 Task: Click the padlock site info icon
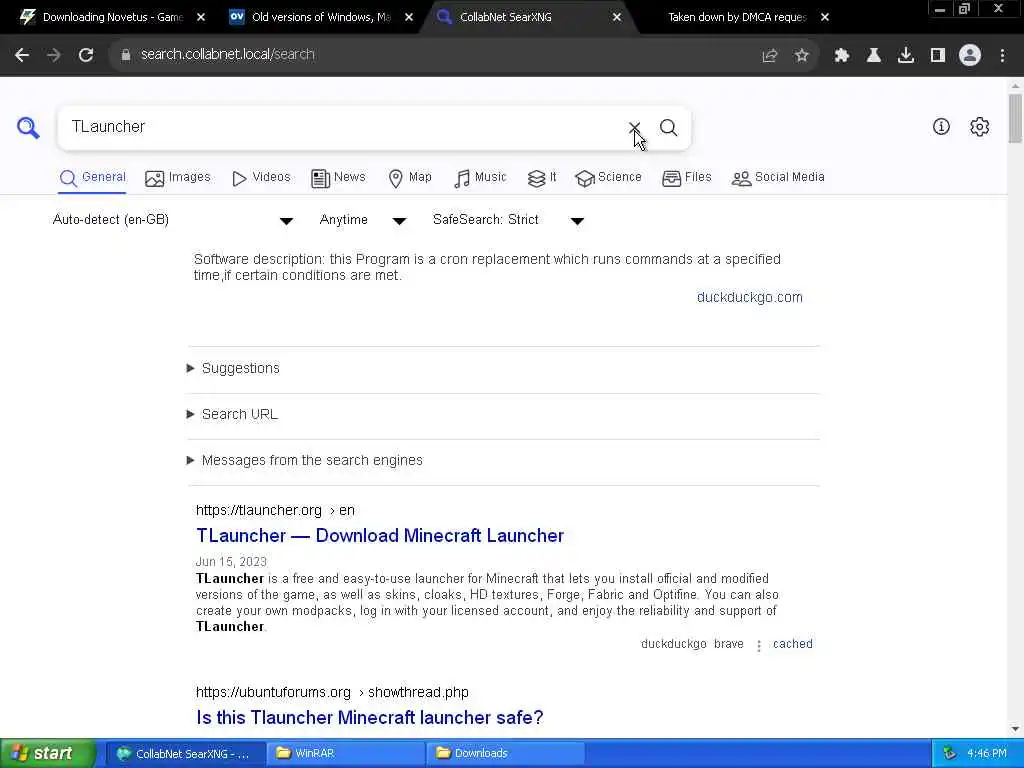pos(125,55)
